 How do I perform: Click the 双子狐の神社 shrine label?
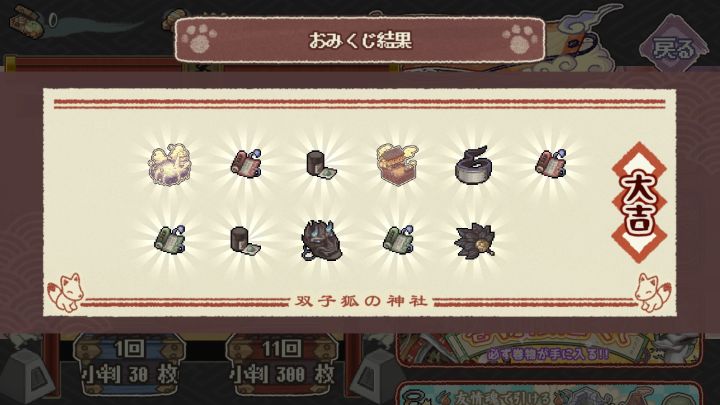361,301
